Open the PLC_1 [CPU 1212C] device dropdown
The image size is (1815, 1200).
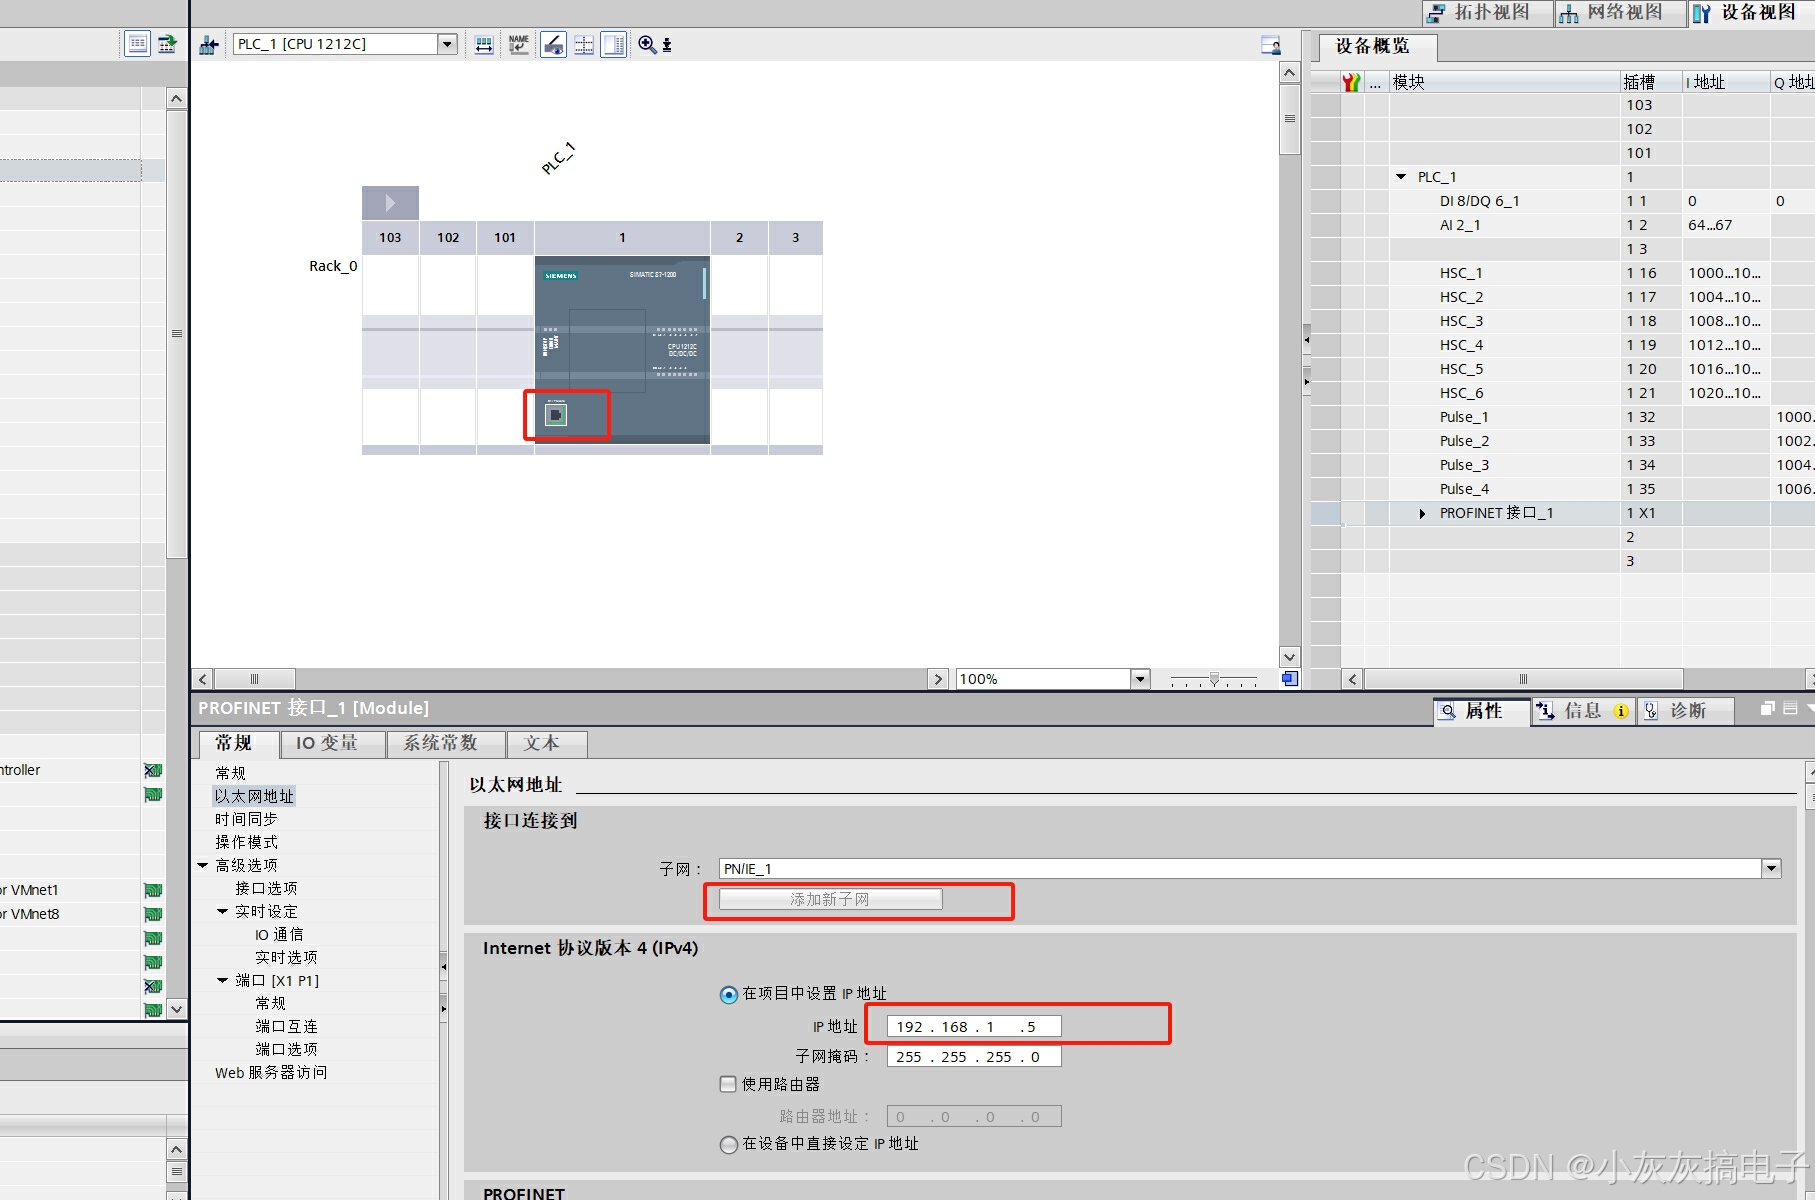click(447, 44)
